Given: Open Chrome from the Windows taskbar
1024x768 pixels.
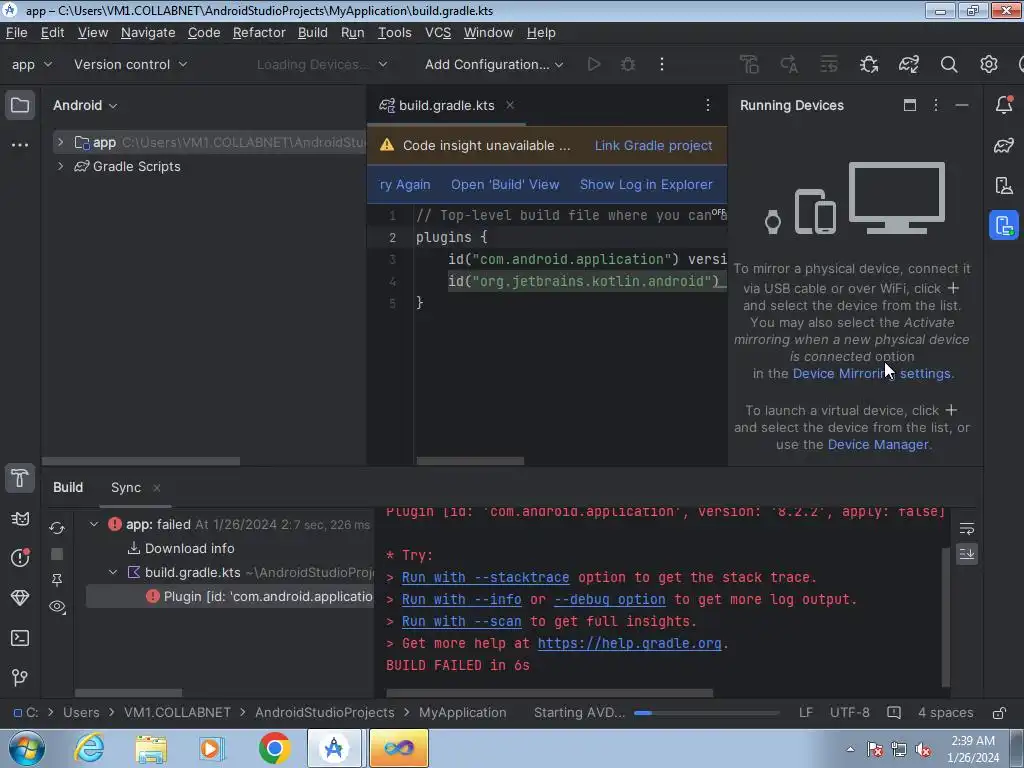Looking at the screenshot, I should (x=274, y=748).
